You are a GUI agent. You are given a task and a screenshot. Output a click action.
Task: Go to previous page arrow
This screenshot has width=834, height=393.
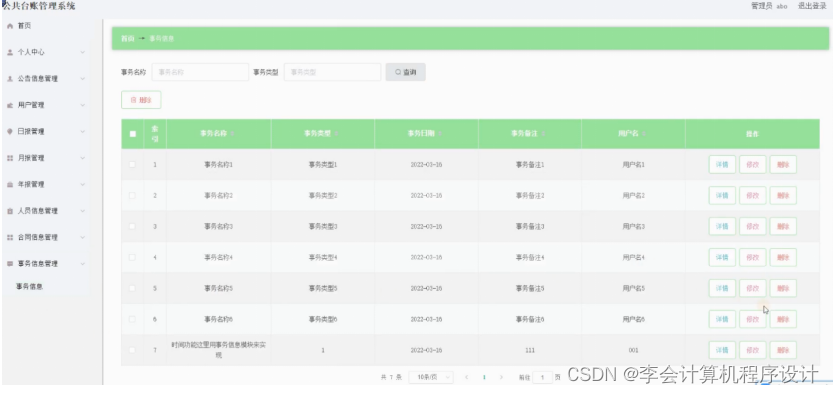click(x=466, y=377)
